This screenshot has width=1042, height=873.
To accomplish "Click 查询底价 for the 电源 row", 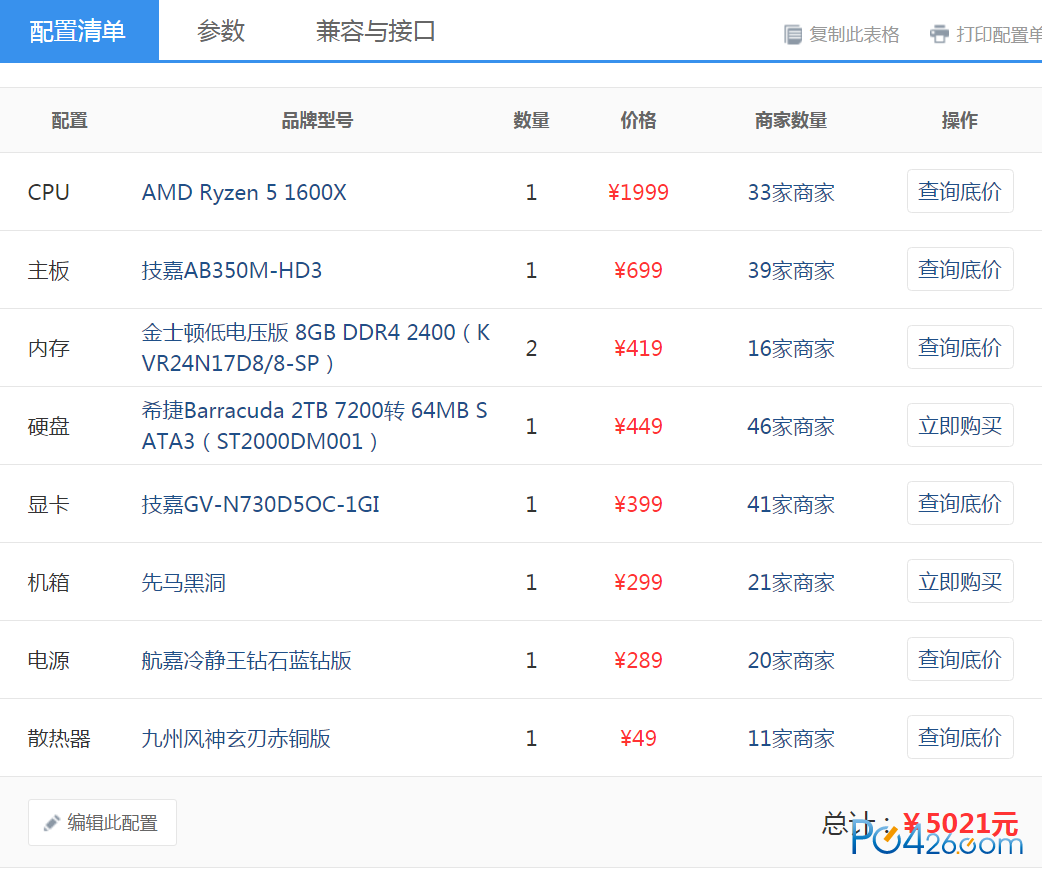I will click(960, 659).
